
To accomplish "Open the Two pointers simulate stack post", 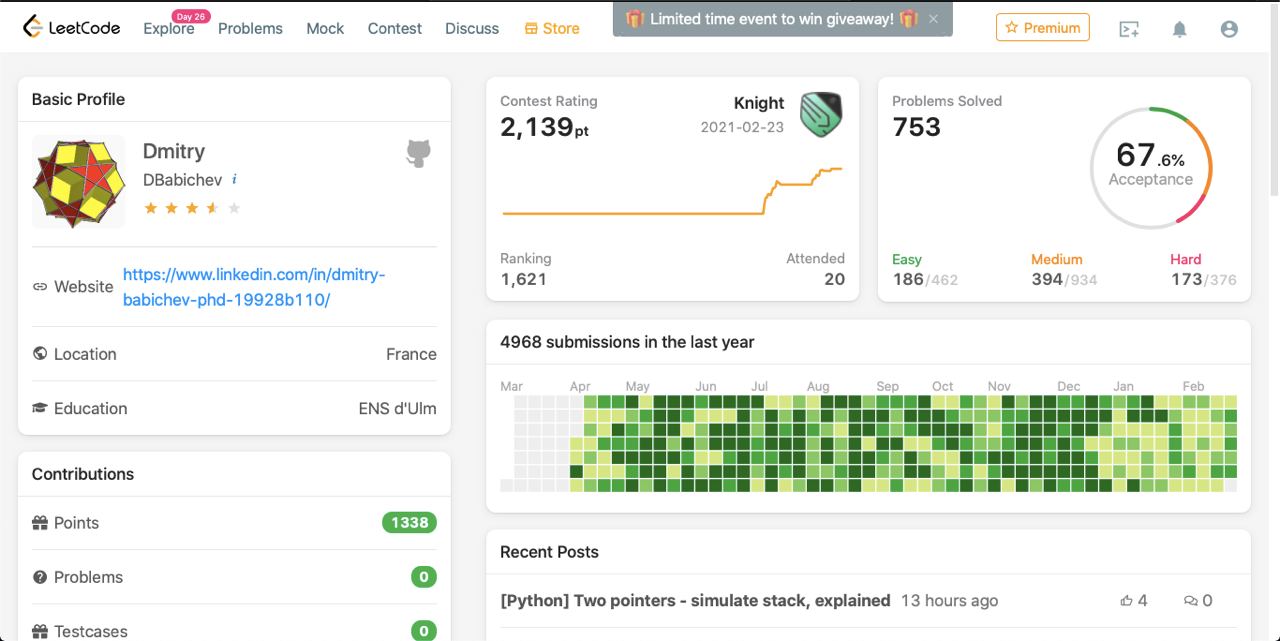I will pos(695,601).
